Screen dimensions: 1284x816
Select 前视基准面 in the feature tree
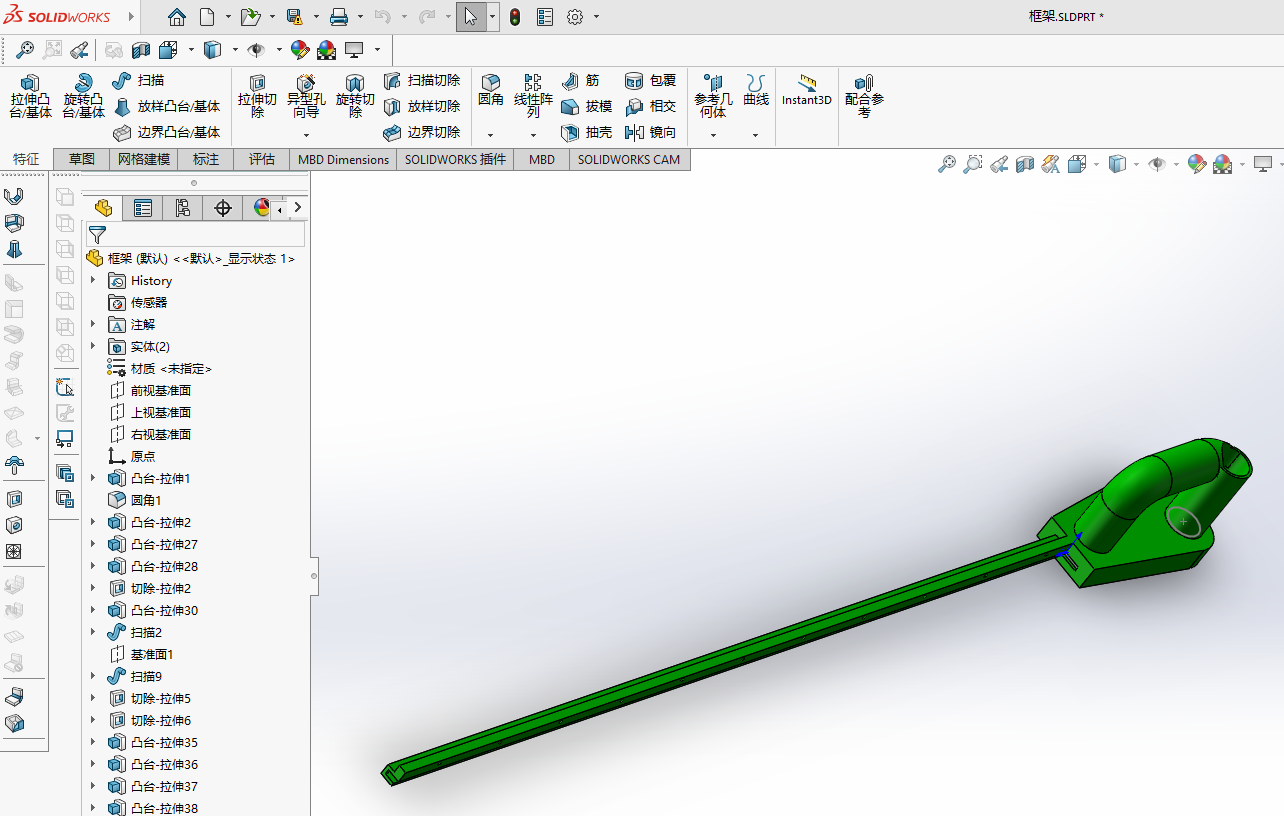(x=161, y=391)
